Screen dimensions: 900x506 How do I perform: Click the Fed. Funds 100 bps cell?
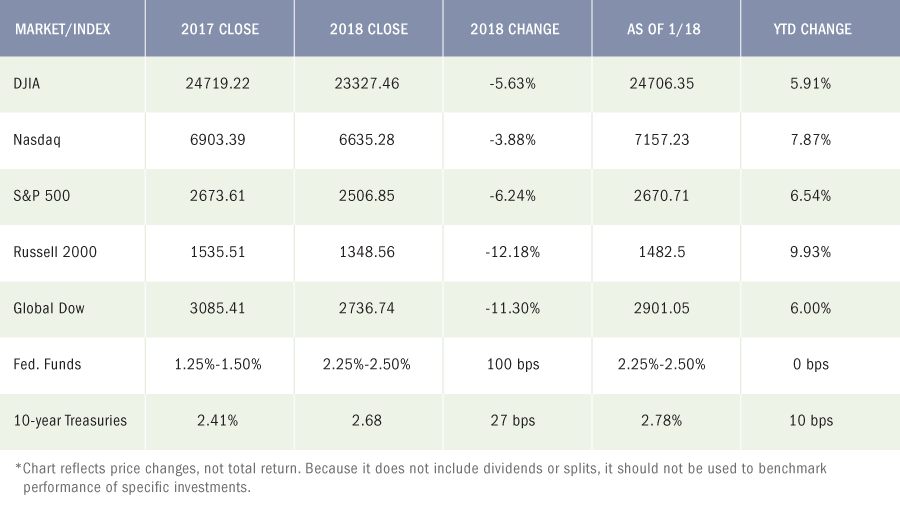pyautogui.click(x=513, y=365)
